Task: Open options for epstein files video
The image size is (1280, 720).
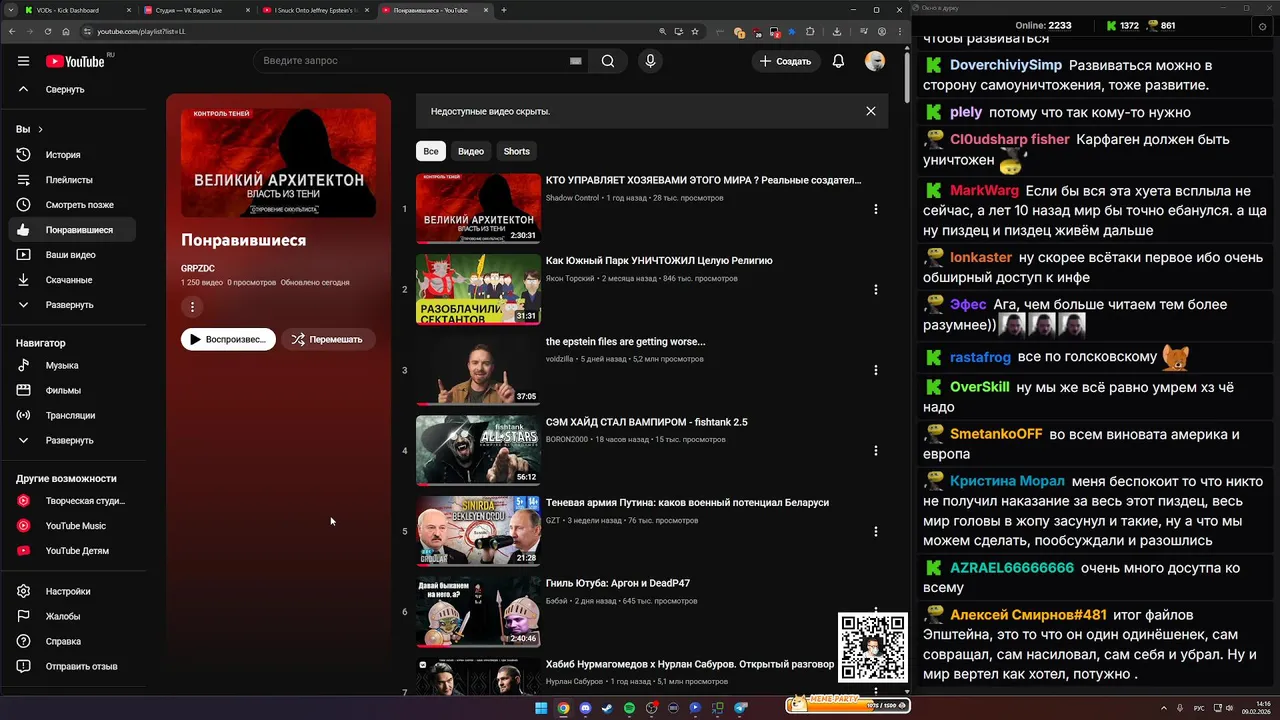Action: pos(875,370)
